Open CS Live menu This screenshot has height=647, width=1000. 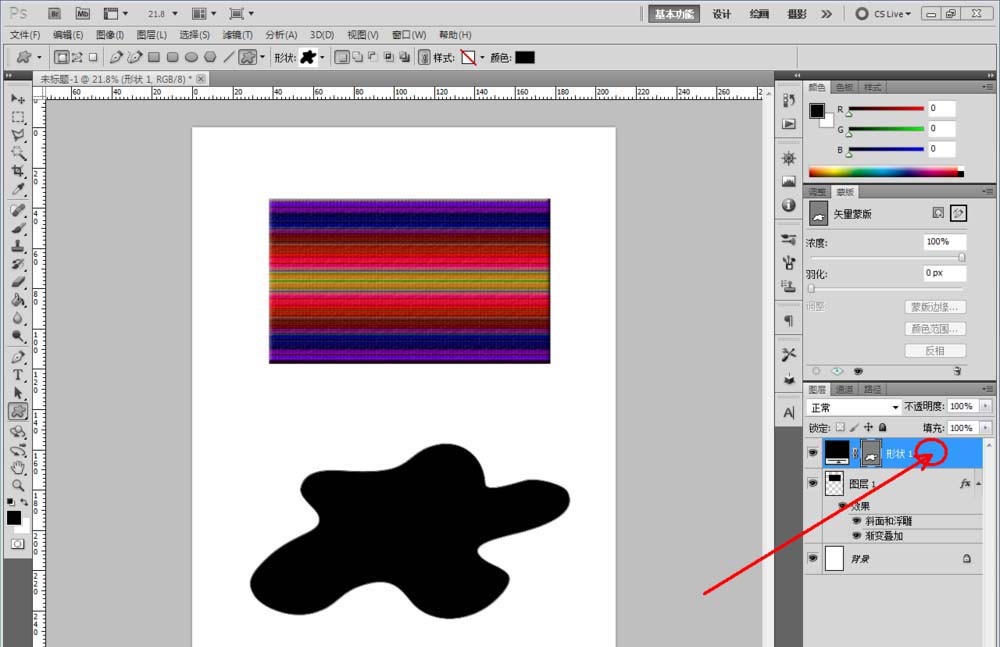(883, 13)
